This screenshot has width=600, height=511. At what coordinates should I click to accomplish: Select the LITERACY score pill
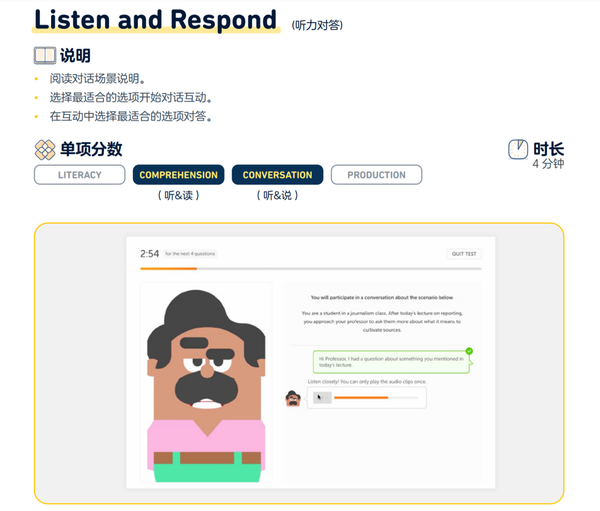(x=80, y=175)
